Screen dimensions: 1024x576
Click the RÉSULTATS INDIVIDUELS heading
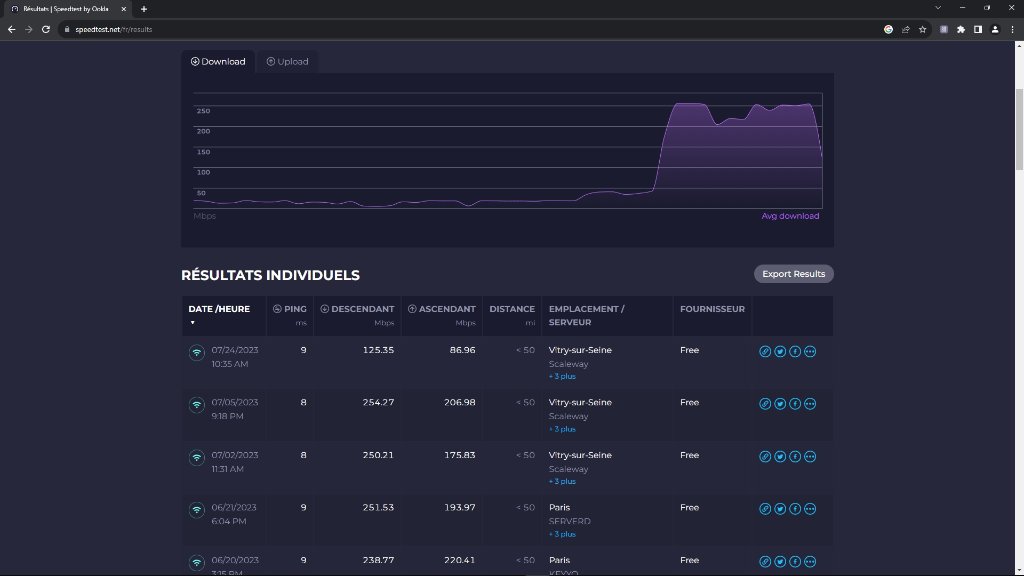(270, 275)
